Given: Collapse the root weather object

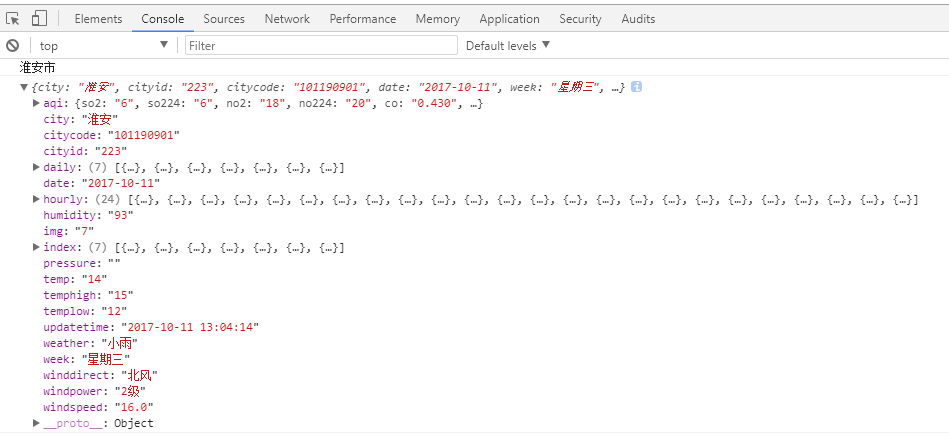Looking at the screenshot, I should click(x=24, y=88).
